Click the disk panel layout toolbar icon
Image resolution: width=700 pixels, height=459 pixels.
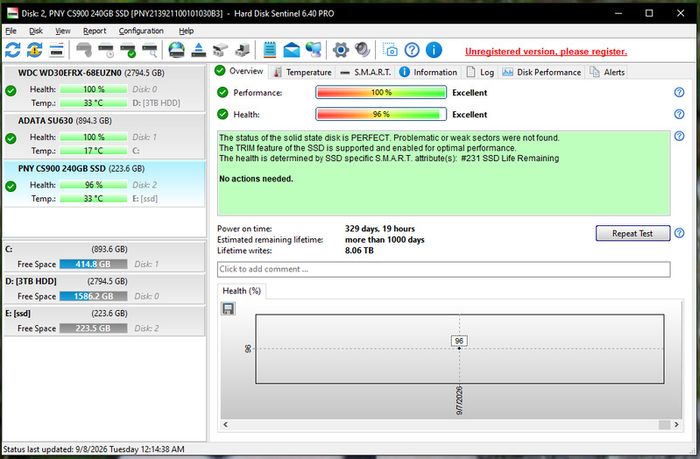pos(57,50)
